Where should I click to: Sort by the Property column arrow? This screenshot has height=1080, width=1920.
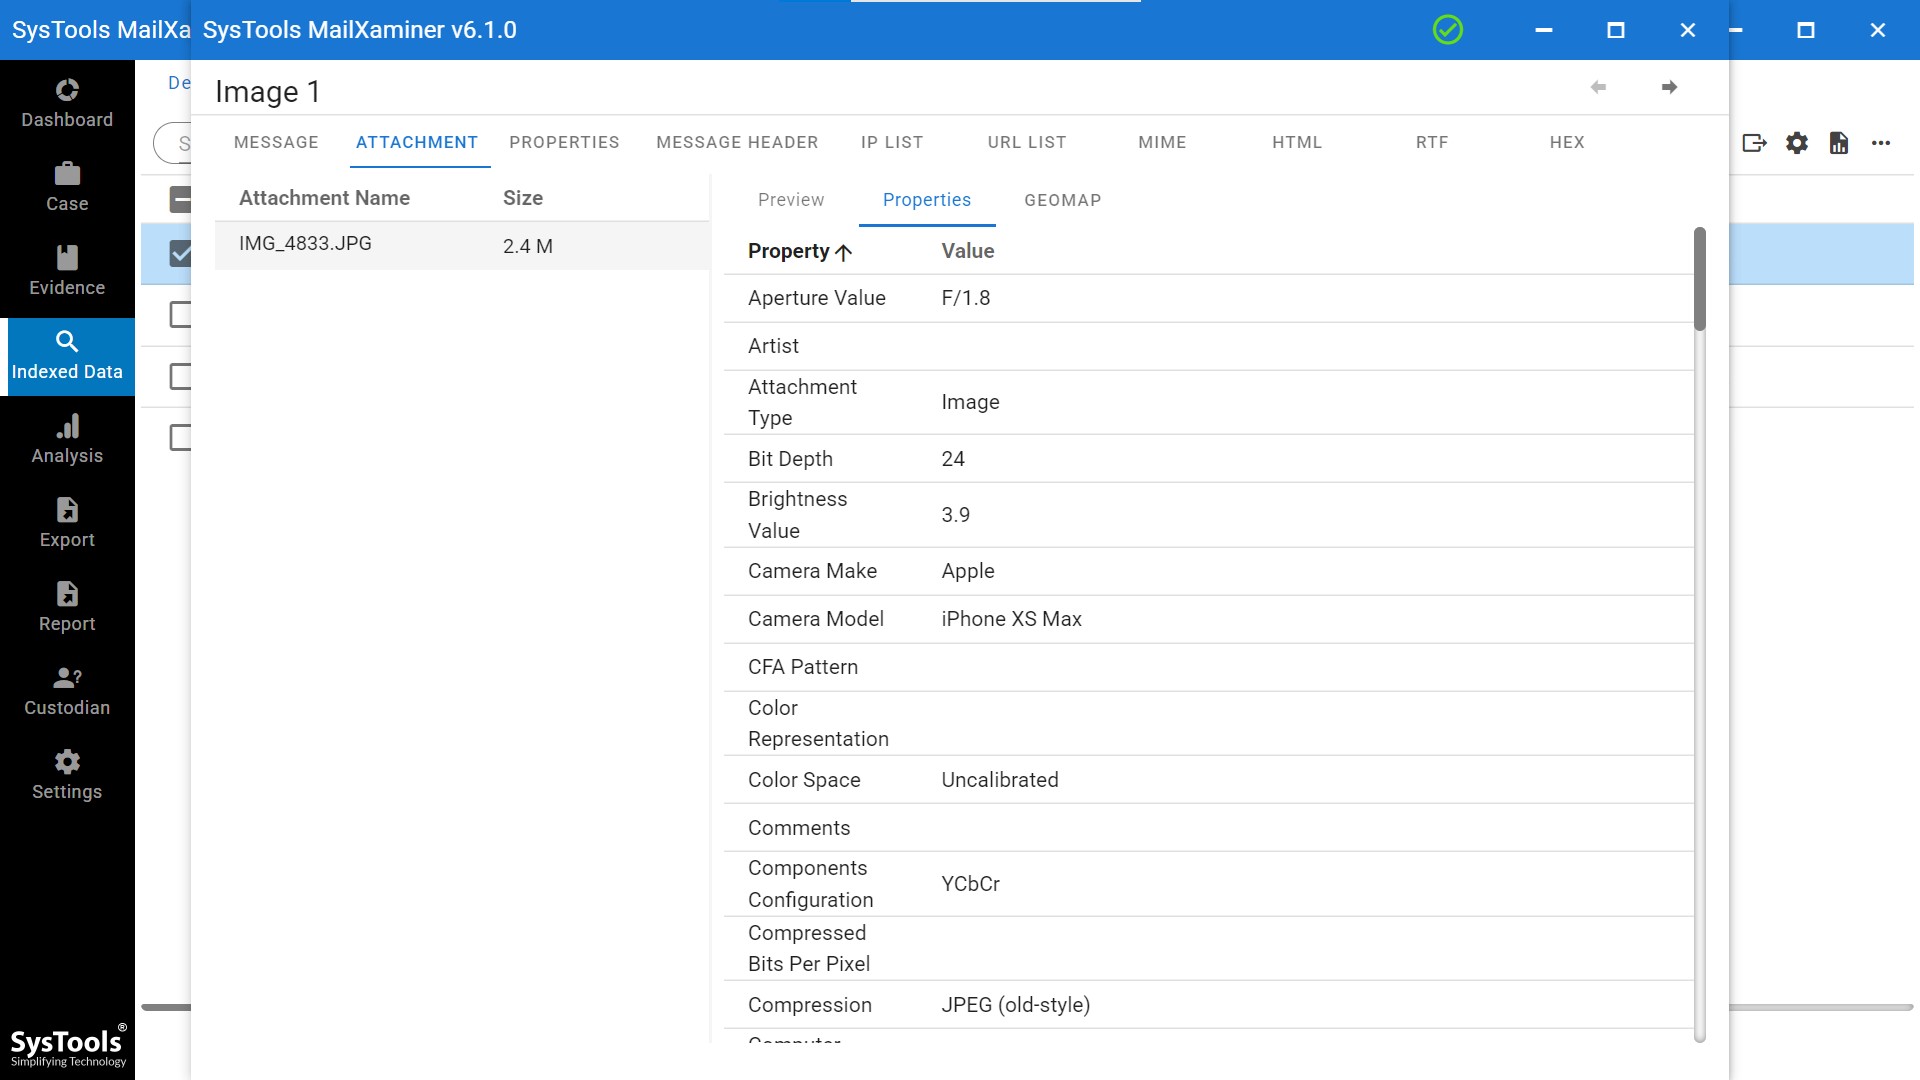click(x=844, y=252)
